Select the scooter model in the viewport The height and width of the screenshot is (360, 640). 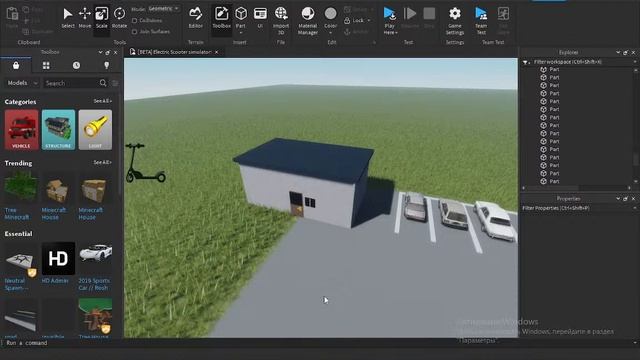(145, 163)
